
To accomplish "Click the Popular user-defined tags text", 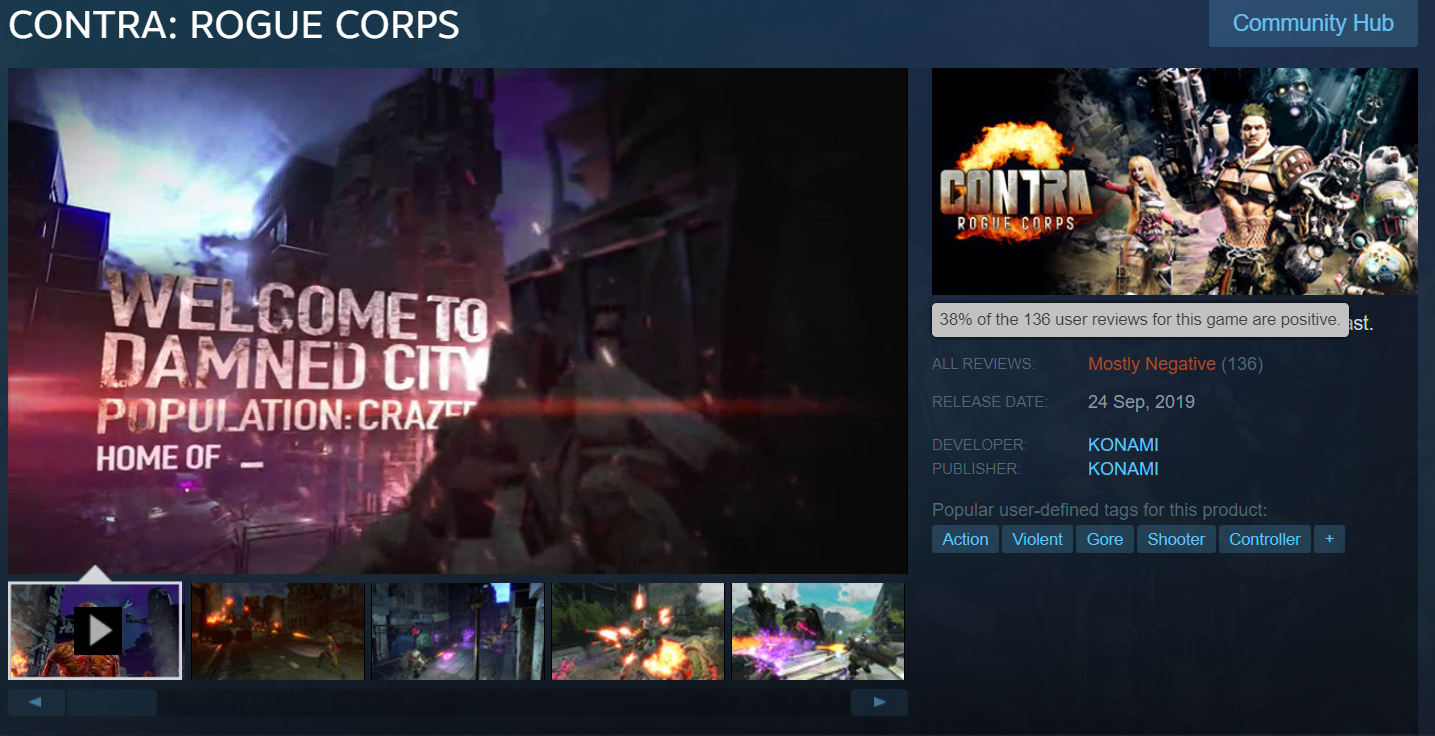I will point(1099,510).
